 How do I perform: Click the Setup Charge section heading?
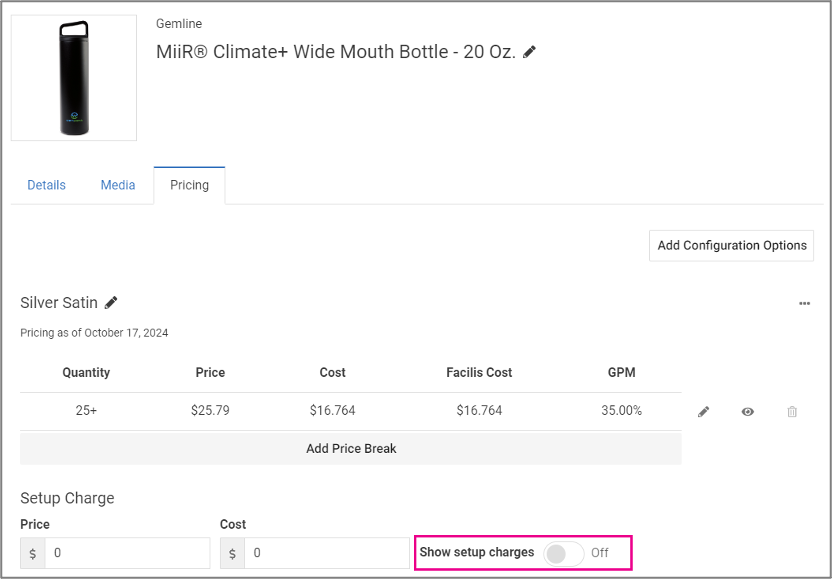click(67, 498)
